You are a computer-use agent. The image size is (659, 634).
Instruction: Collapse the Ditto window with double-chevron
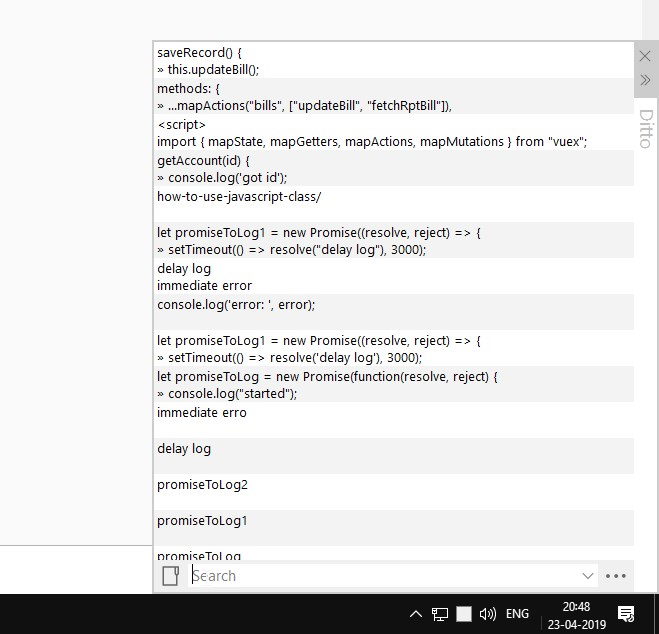645,80
